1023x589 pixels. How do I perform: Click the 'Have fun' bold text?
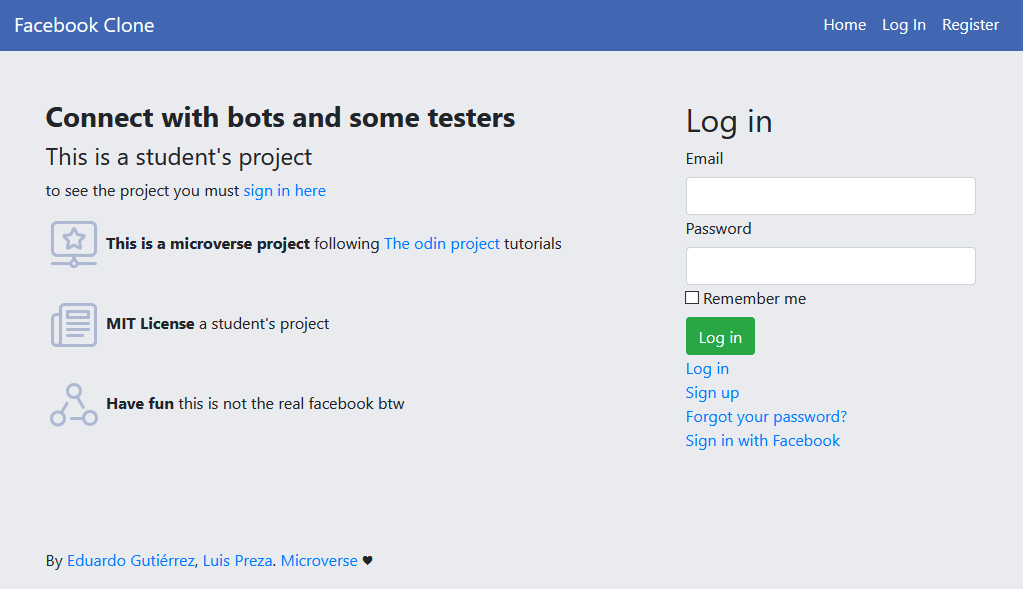(x=140, y=404)
